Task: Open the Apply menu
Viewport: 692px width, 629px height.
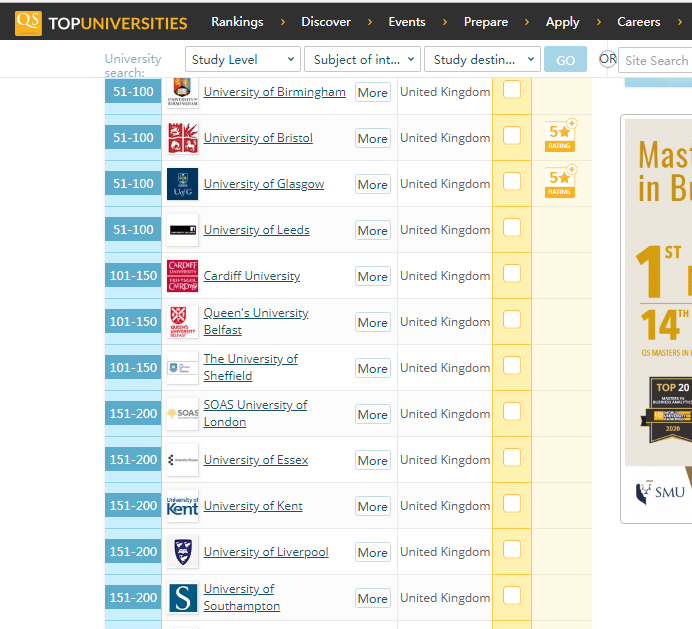Action: click(x=562, y=22)
